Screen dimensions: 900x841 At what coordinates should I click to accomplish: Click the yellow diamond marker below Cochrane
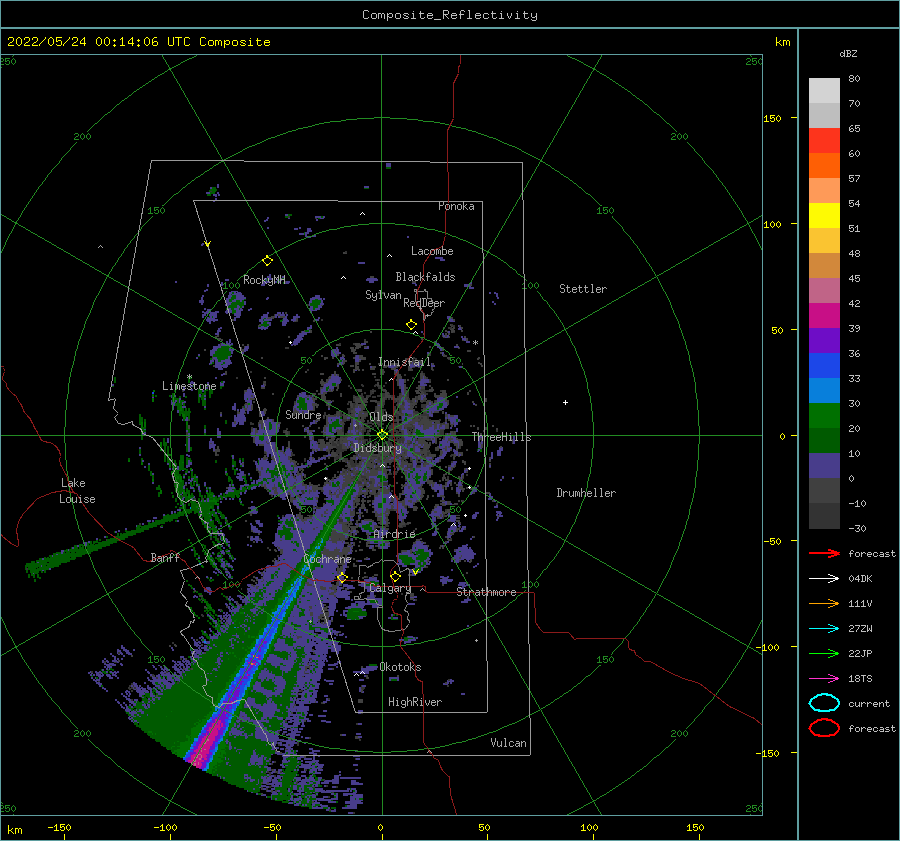pyautogui.click(x=342, y=577)
